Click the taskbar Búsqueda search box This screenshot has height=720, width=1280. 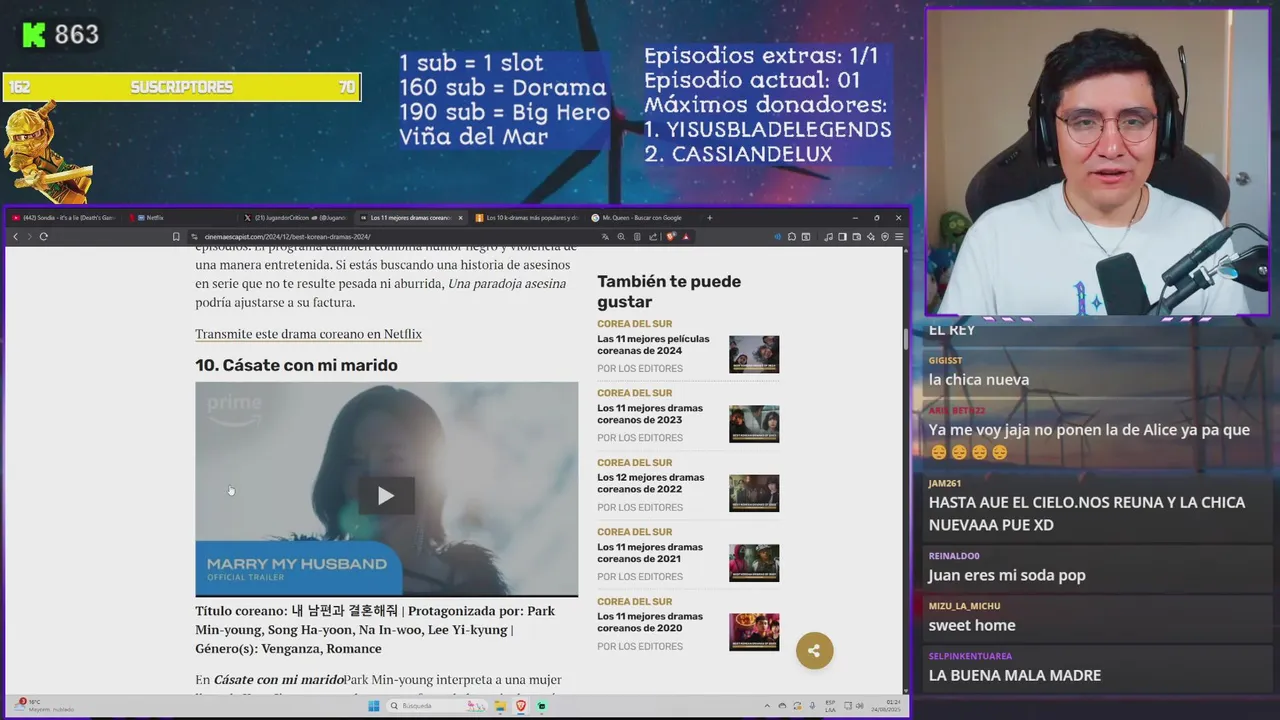tap(437, 706)
